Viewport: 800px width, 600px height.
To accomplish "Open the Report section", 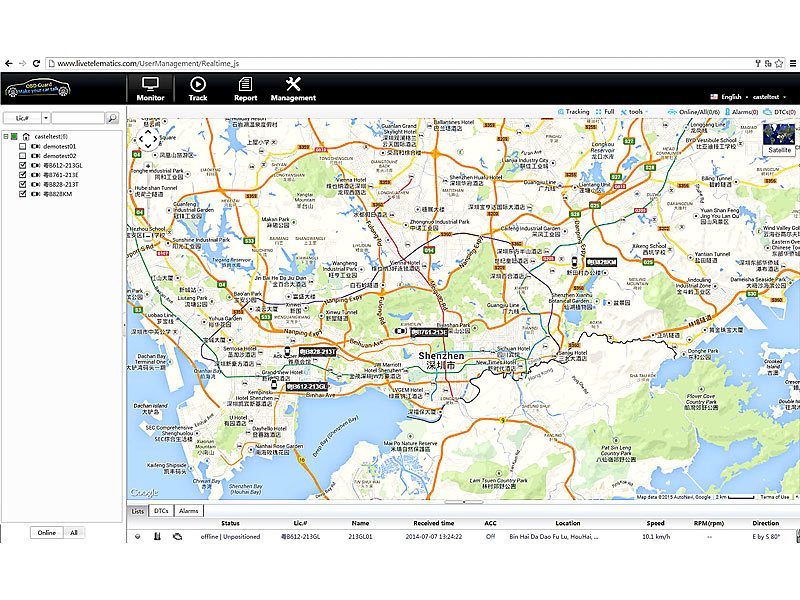I will tap(245, 89).
